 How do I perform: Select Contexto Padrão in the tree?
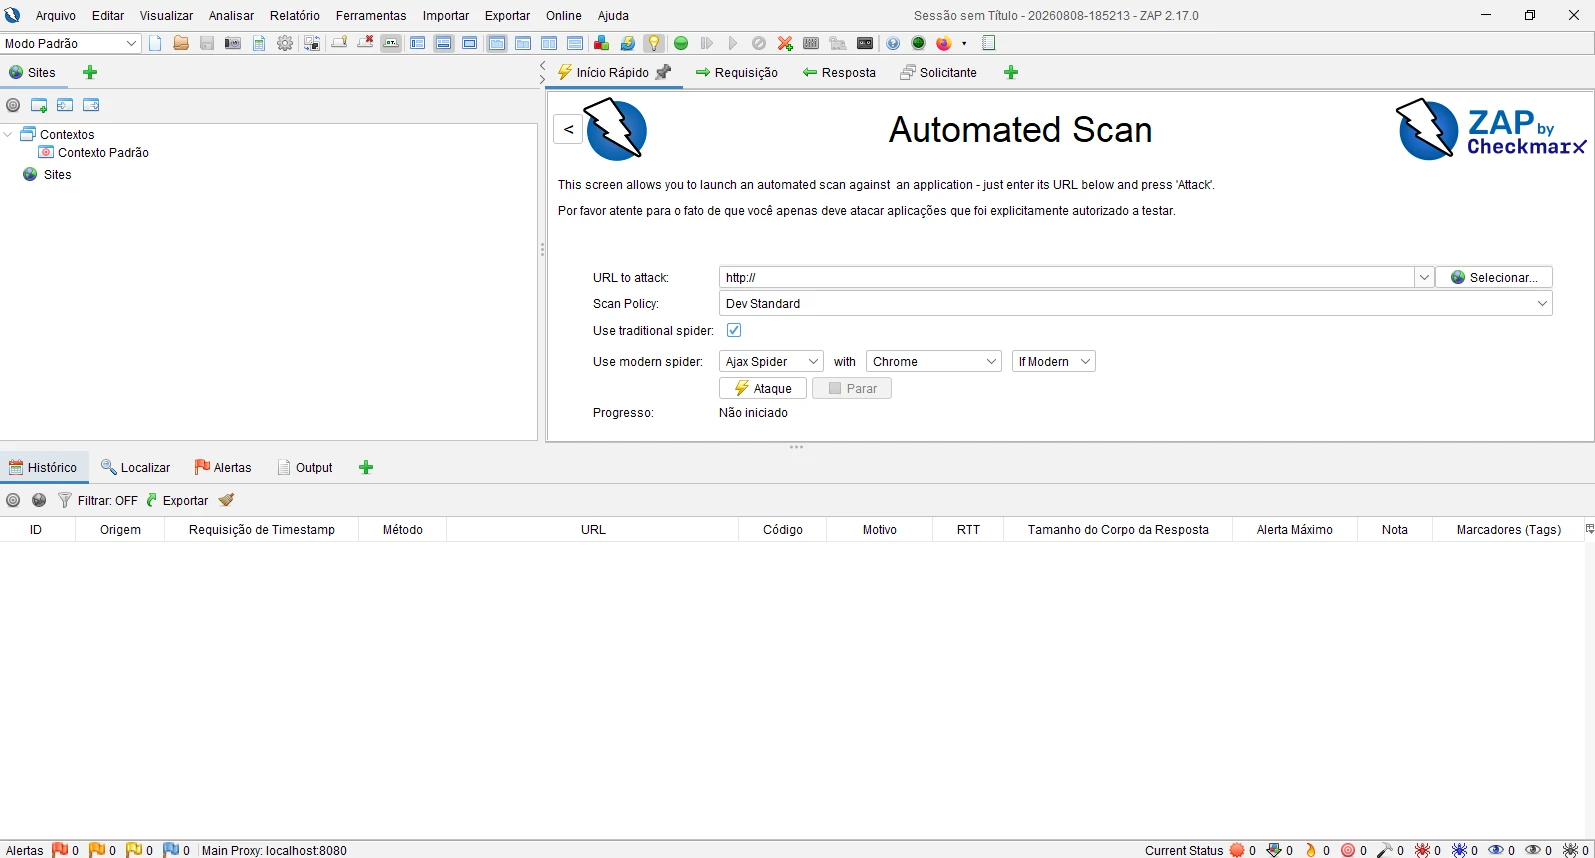(103, 153)
